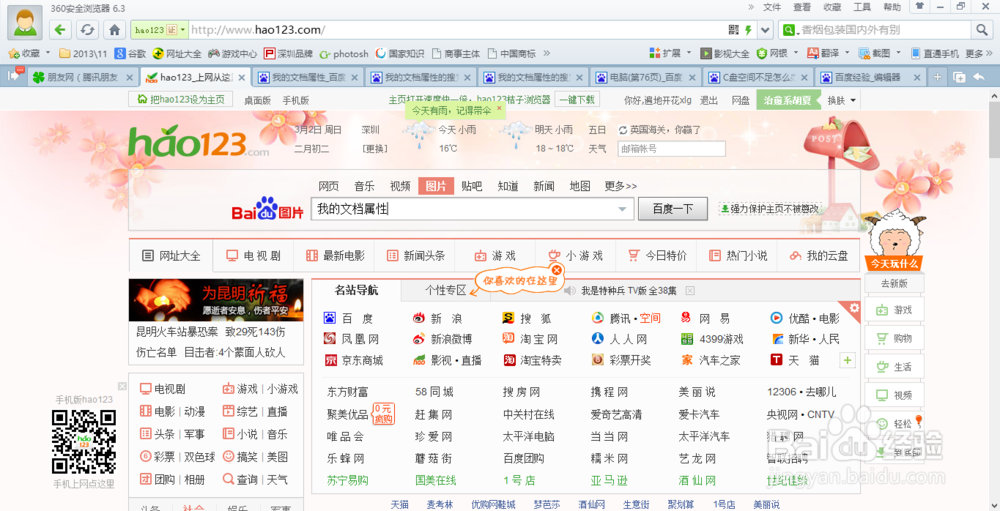Close the 今天有雨 reminder tooltip
1000x511 pixels.
point(499,108)
